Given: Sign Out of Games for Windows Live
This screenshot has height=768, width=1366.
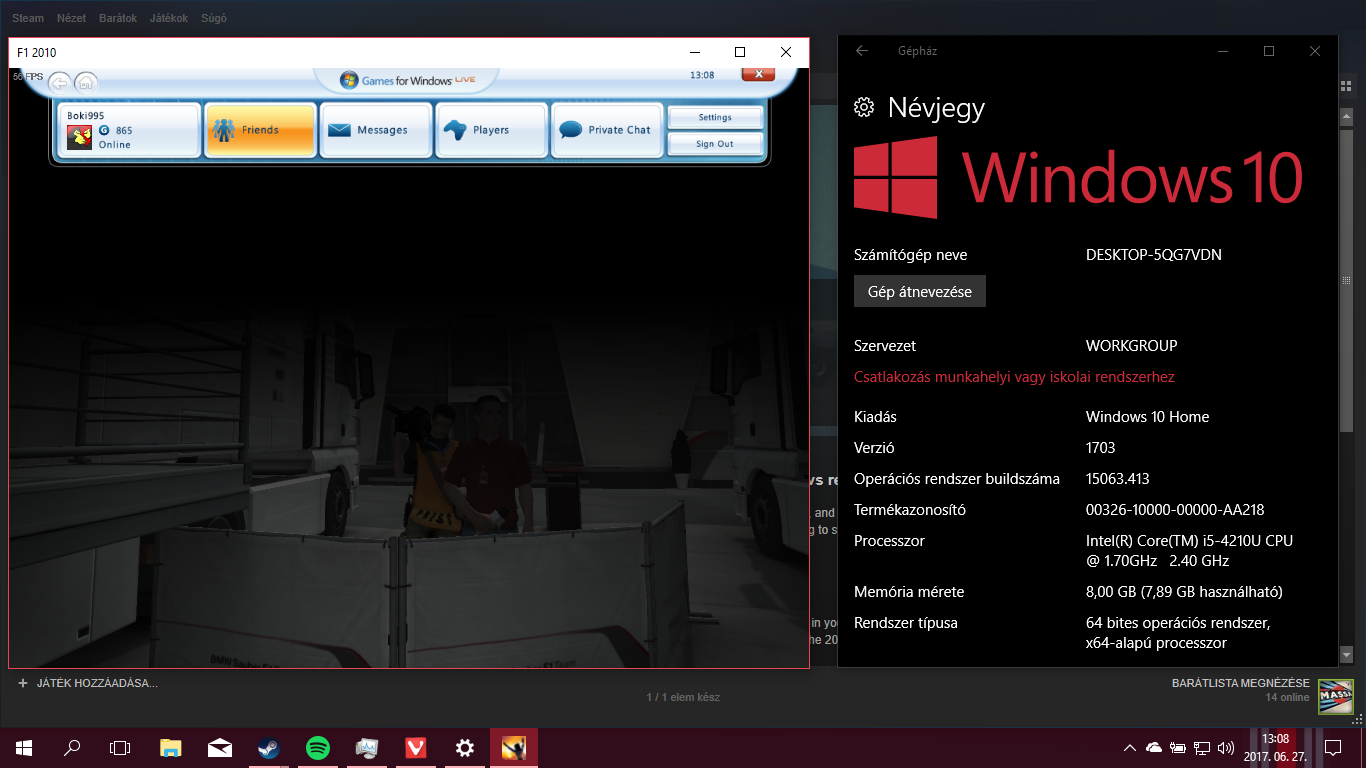Looking at the screenshot, I should tap(715, 144).
